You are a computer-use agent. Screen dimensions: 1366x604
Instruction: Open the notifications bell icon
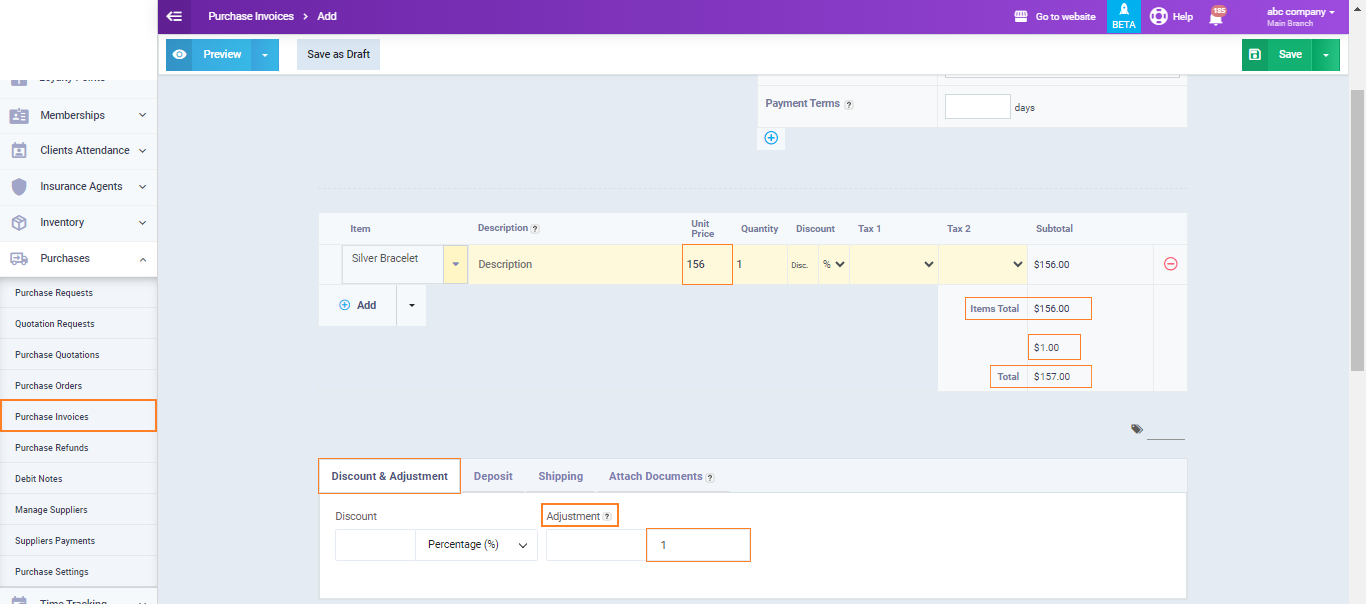click(x=1216, y=17)
